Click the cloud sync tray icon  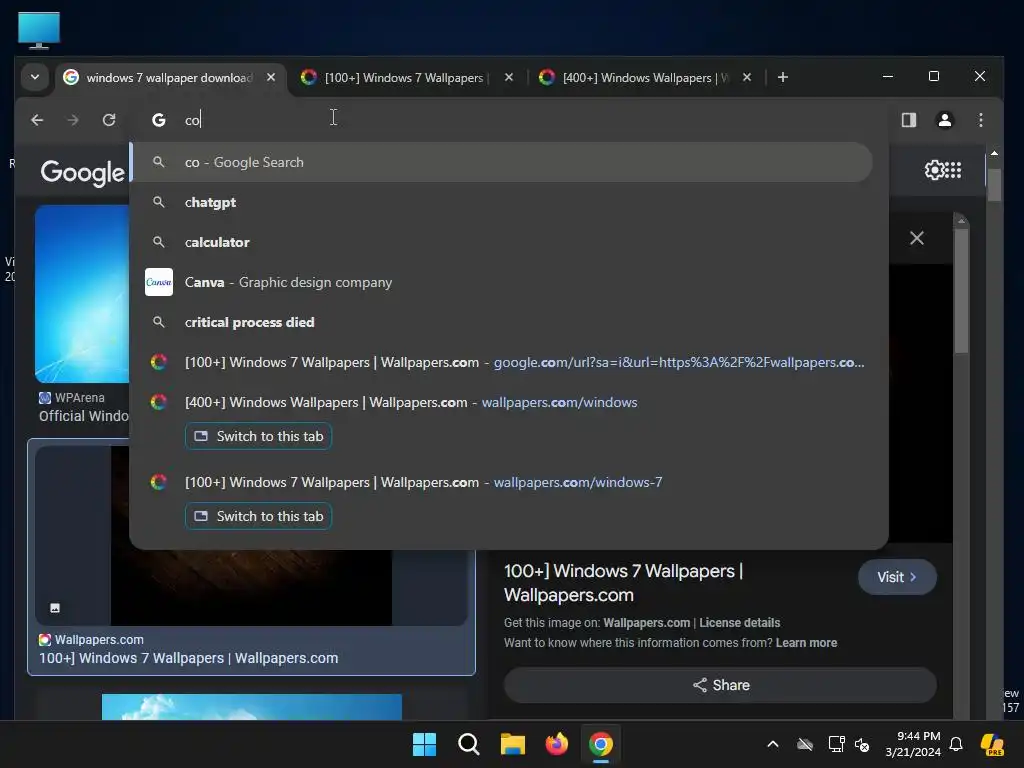coord(805,744)
